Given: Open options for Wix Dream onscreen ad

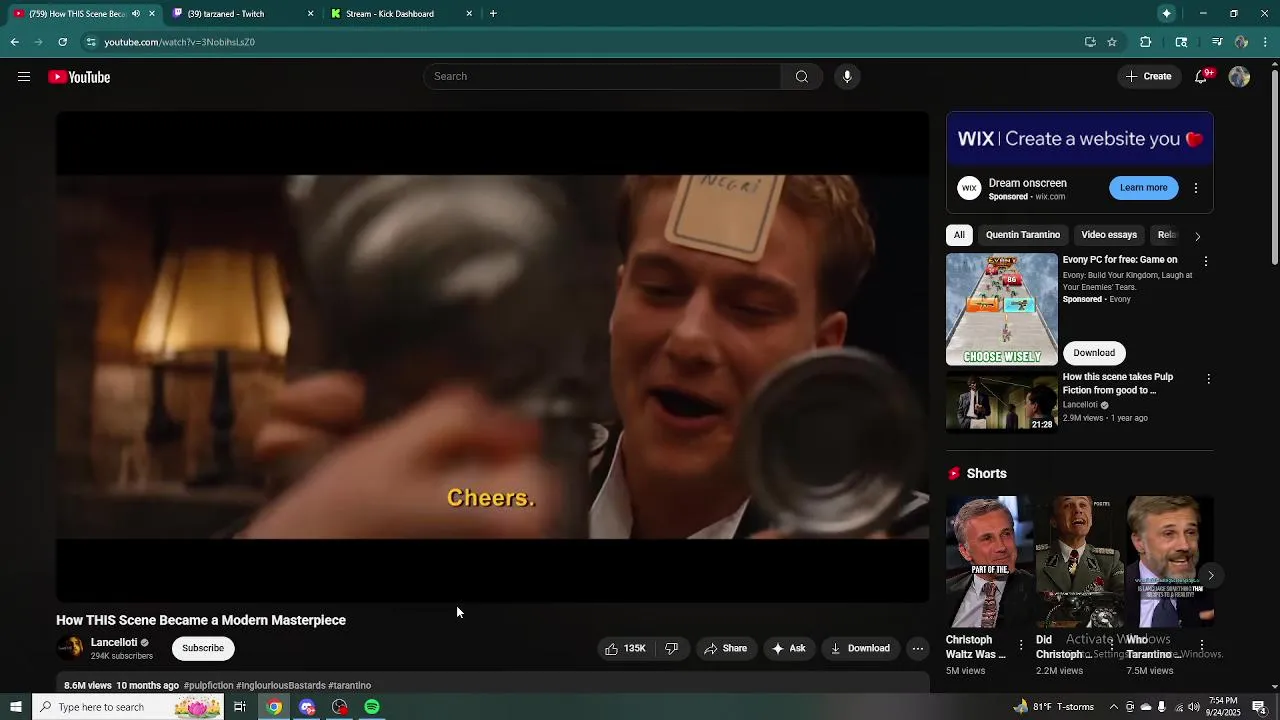Looking at the screenshot, I should click(x=1195, y=188).
